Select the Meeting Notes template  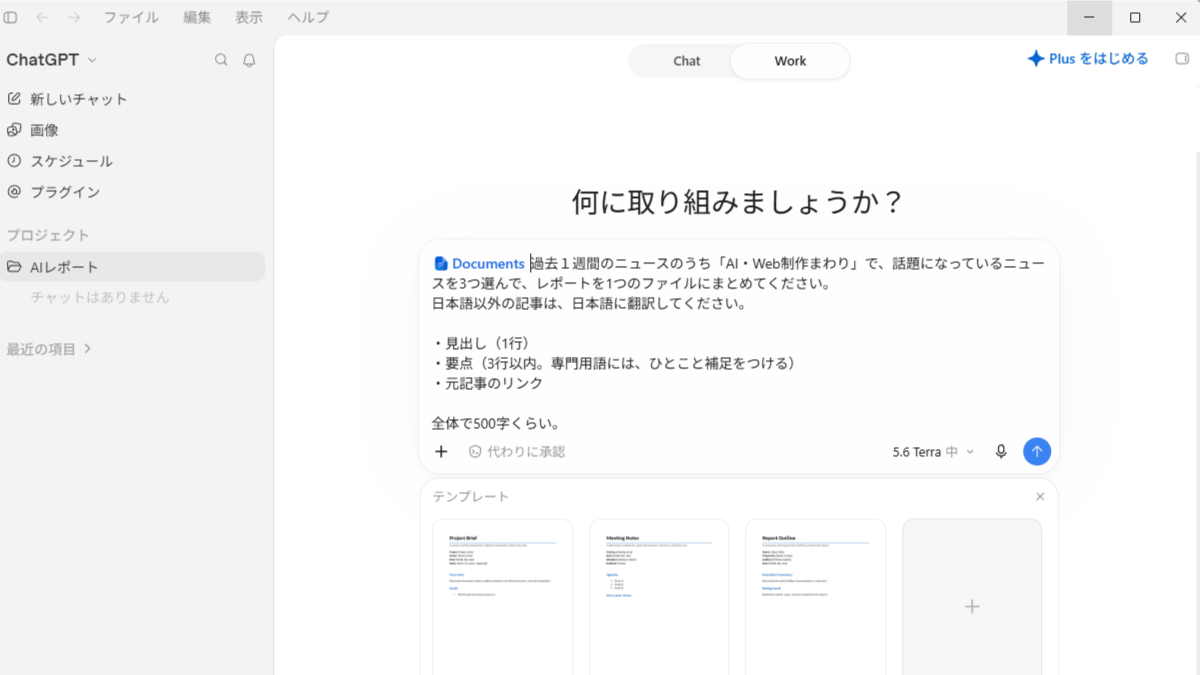(x=659, y=597)
